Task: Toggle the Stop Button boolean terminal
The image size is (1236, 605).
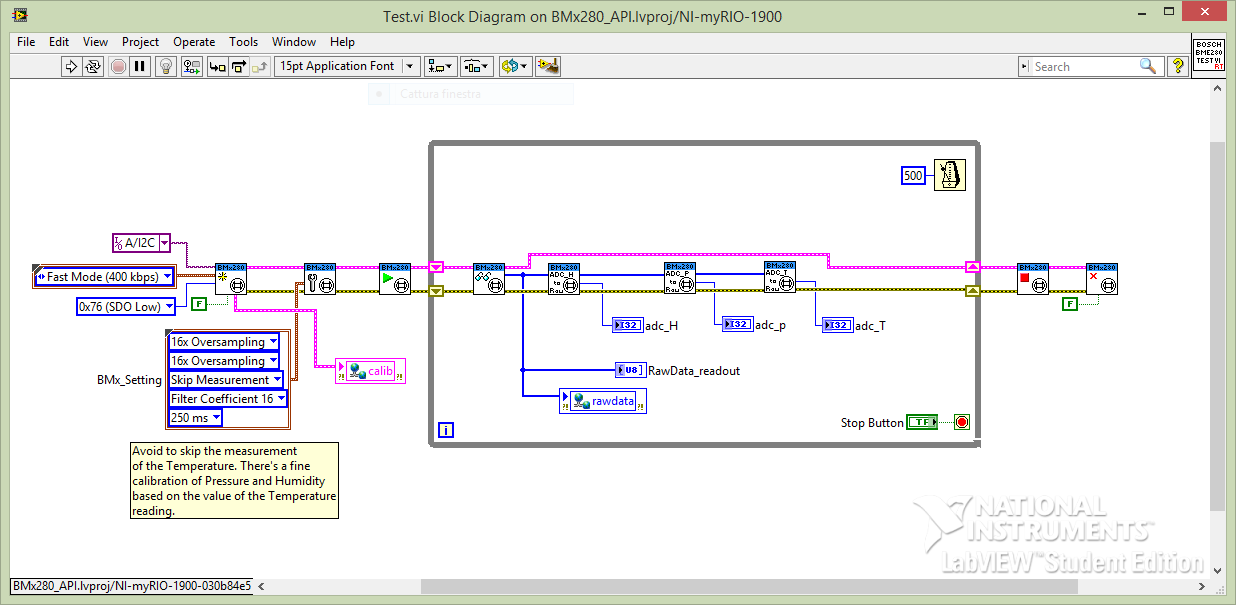Action: pos(921,423)
